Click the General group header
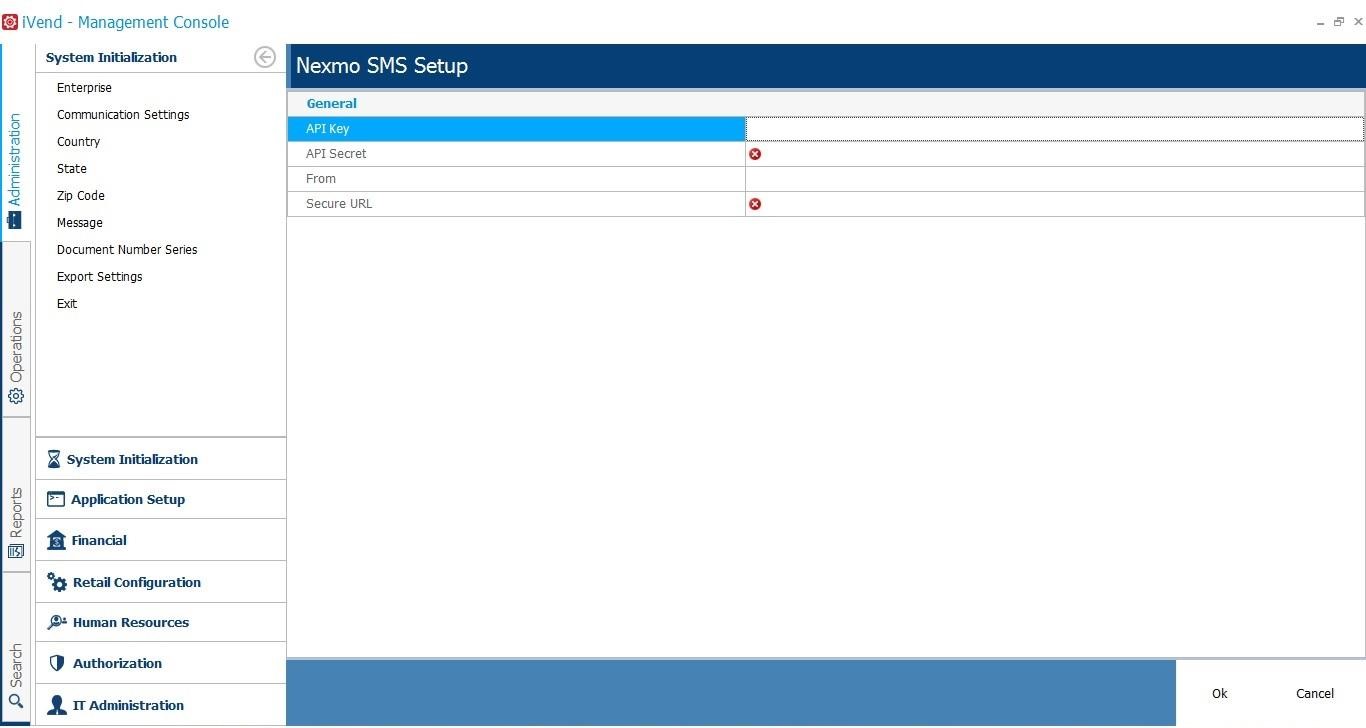 click(x=826, y=103)
